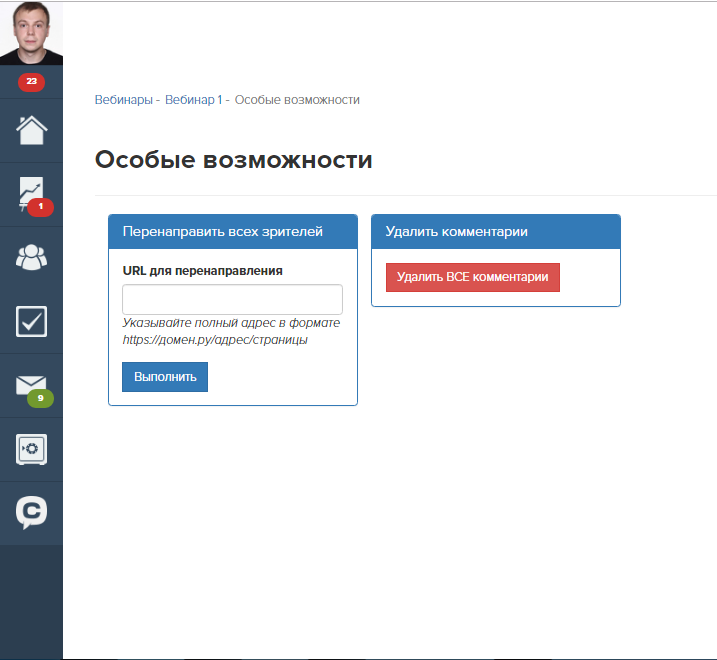Image resolution: width=717 pixels, height=660 pixels.
Task: Click the red 23 notifications badge
Action: [31, 82]
